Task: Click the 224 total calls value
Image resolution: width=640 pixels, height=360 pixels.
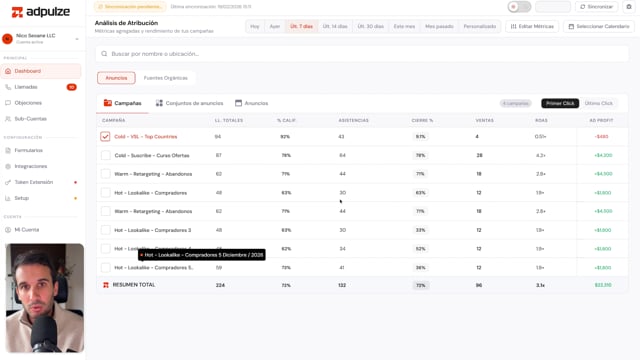Action: click(220, 285)
